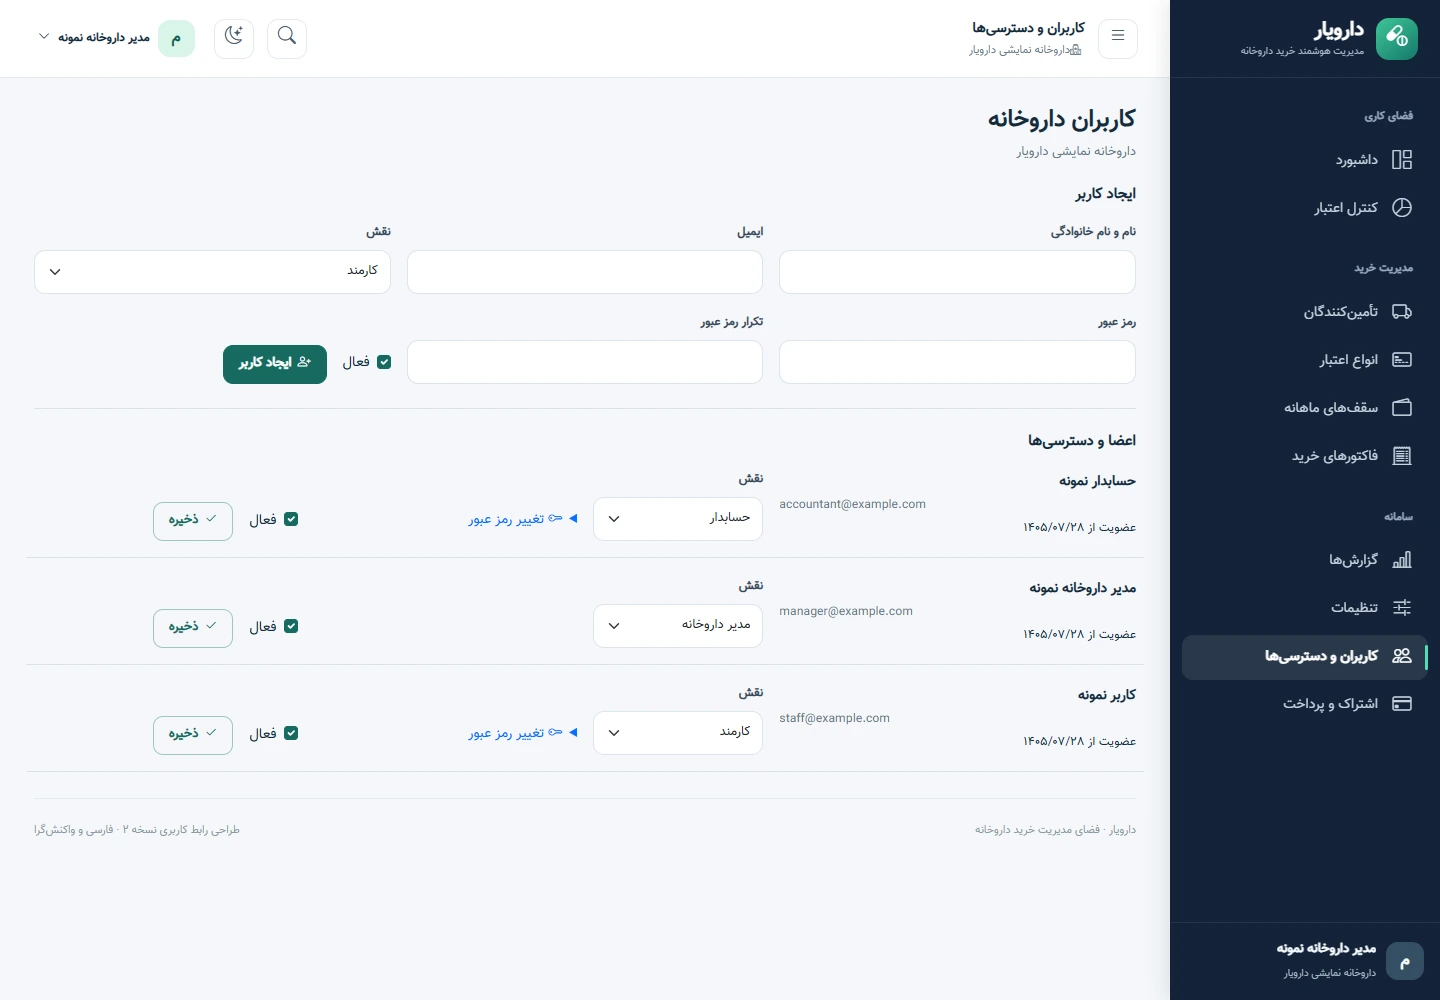Click the سقف‌های ماهانه wallet icon

tap(1402, 408)
